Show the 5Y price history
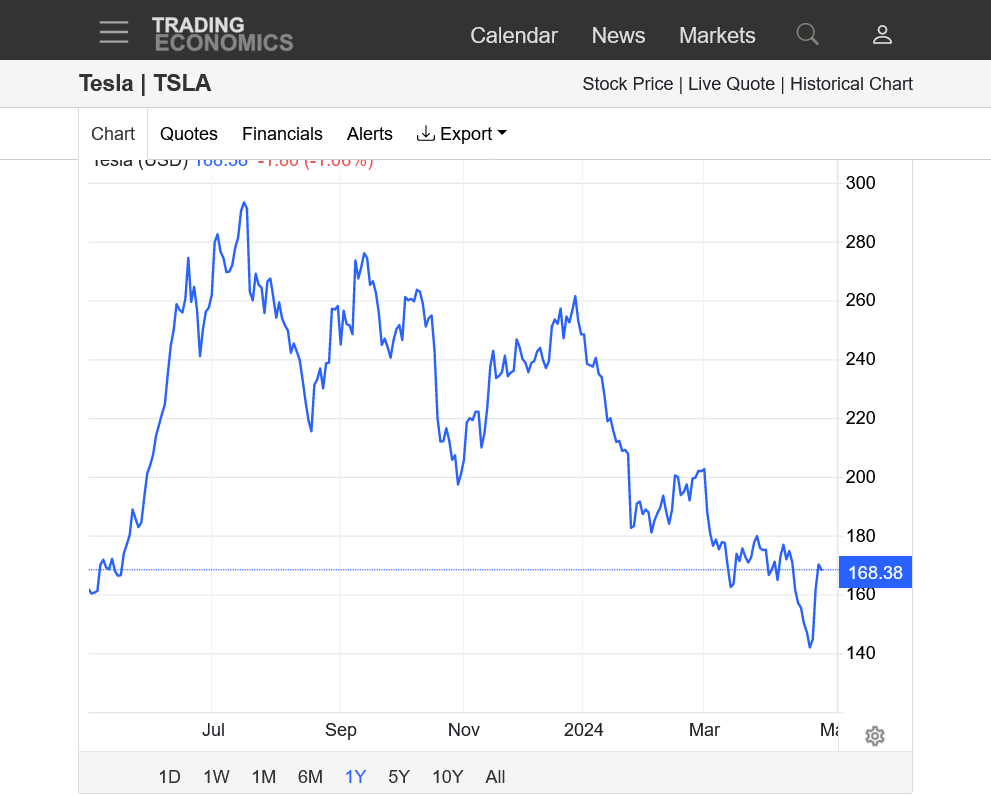Viewport: 991px width, 796px height. click(399, 777)
